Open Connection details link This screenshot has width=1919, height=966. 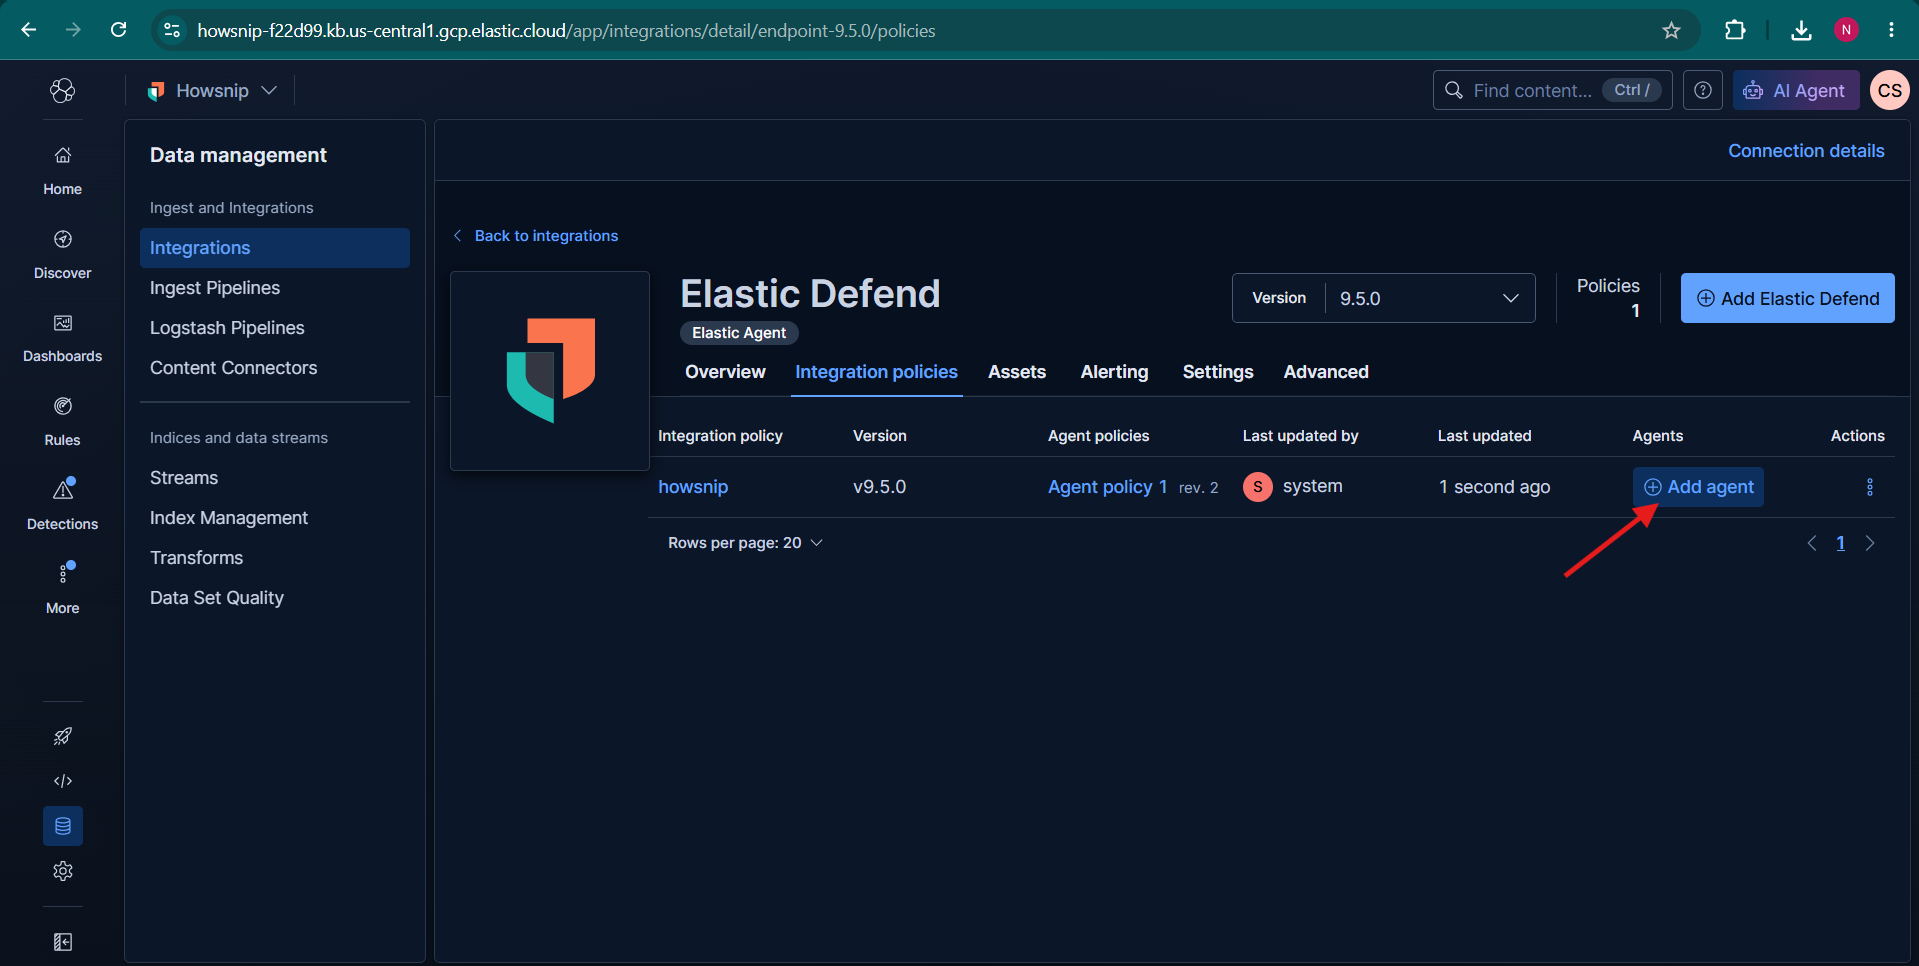(1806, 151)
